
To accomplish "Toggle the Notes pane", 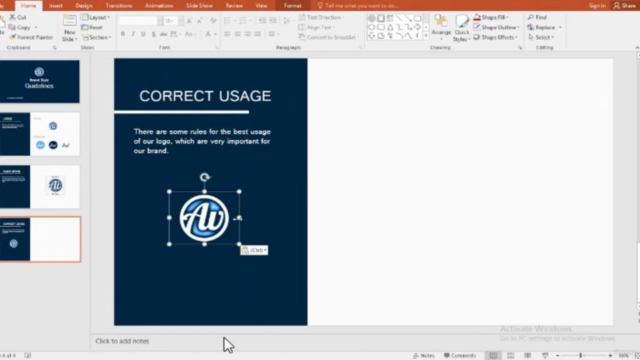I will [424, 356].
